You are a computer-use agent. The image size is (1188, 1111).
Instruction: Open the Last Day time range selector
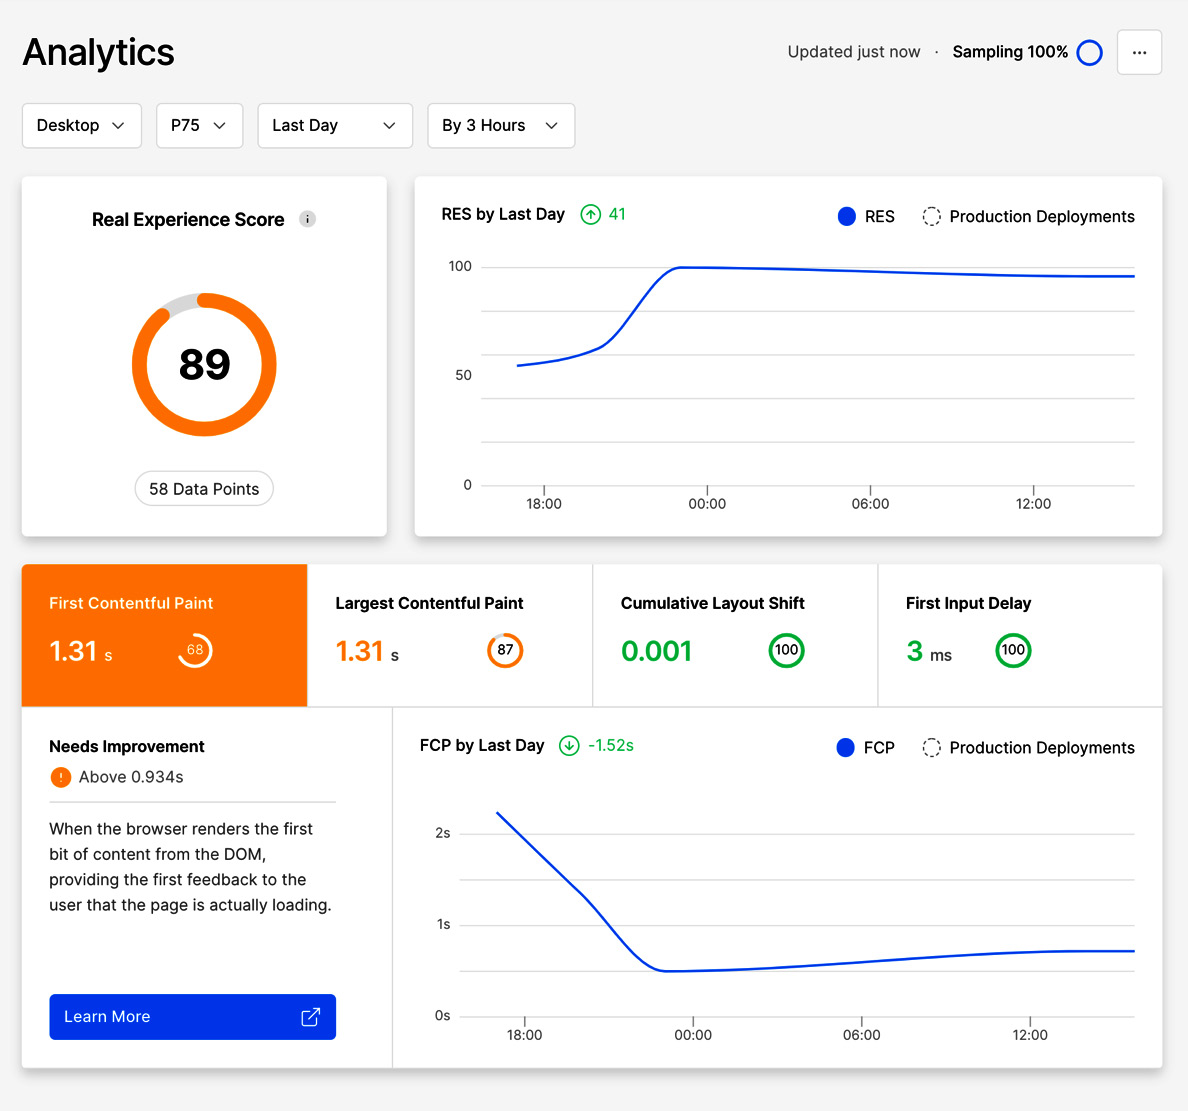tap(334, 125)
